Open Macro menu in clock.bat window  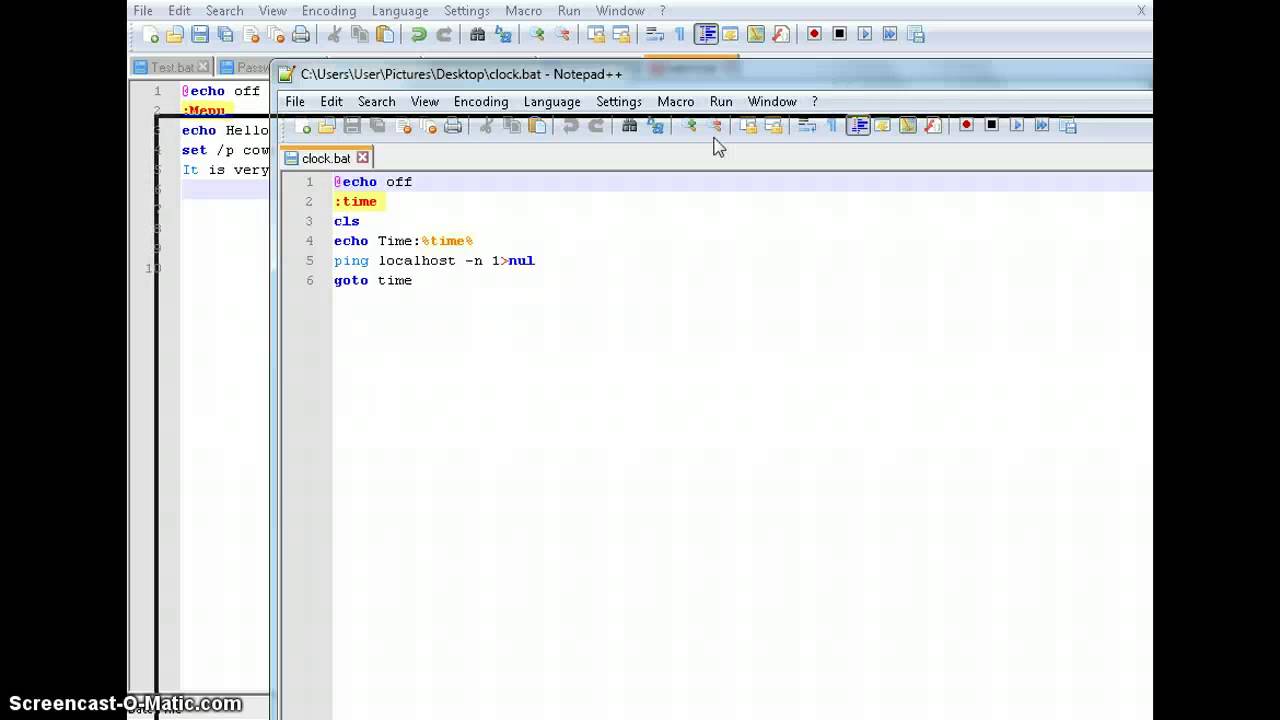coord(676,102)
